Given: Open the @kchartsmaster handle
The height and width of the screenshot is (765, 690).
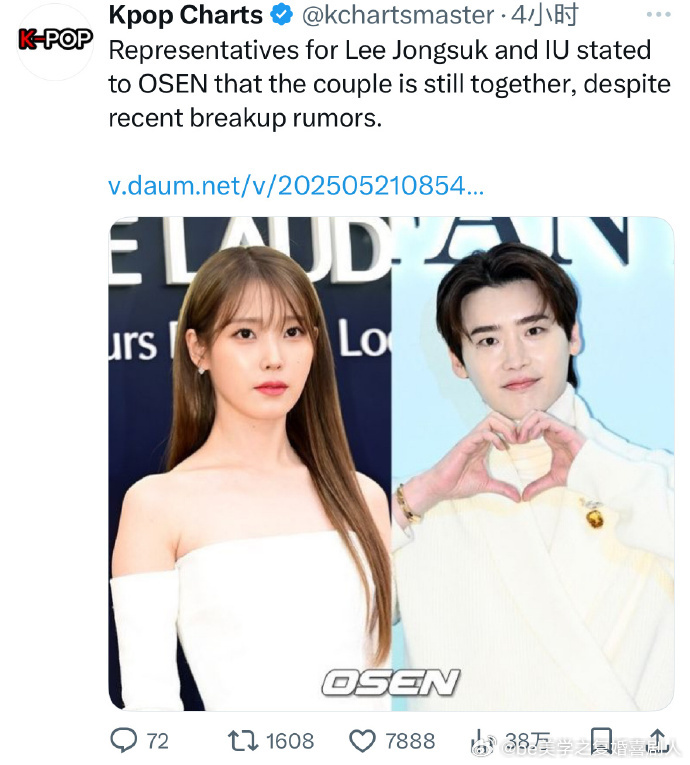Looking at the screenshot, I should point(398,15).
